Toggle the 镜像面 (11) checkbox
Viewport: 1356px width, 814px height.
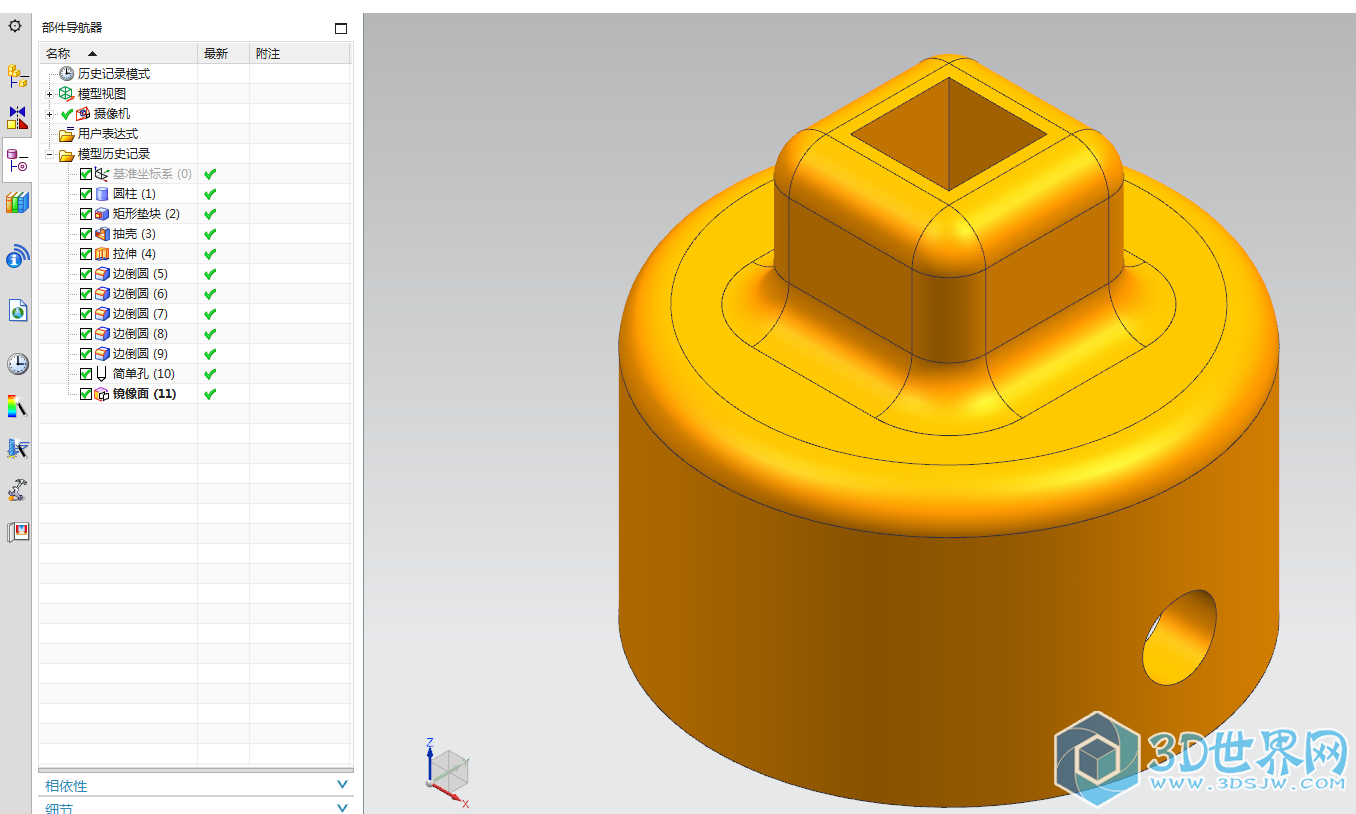tap(85, 394)
